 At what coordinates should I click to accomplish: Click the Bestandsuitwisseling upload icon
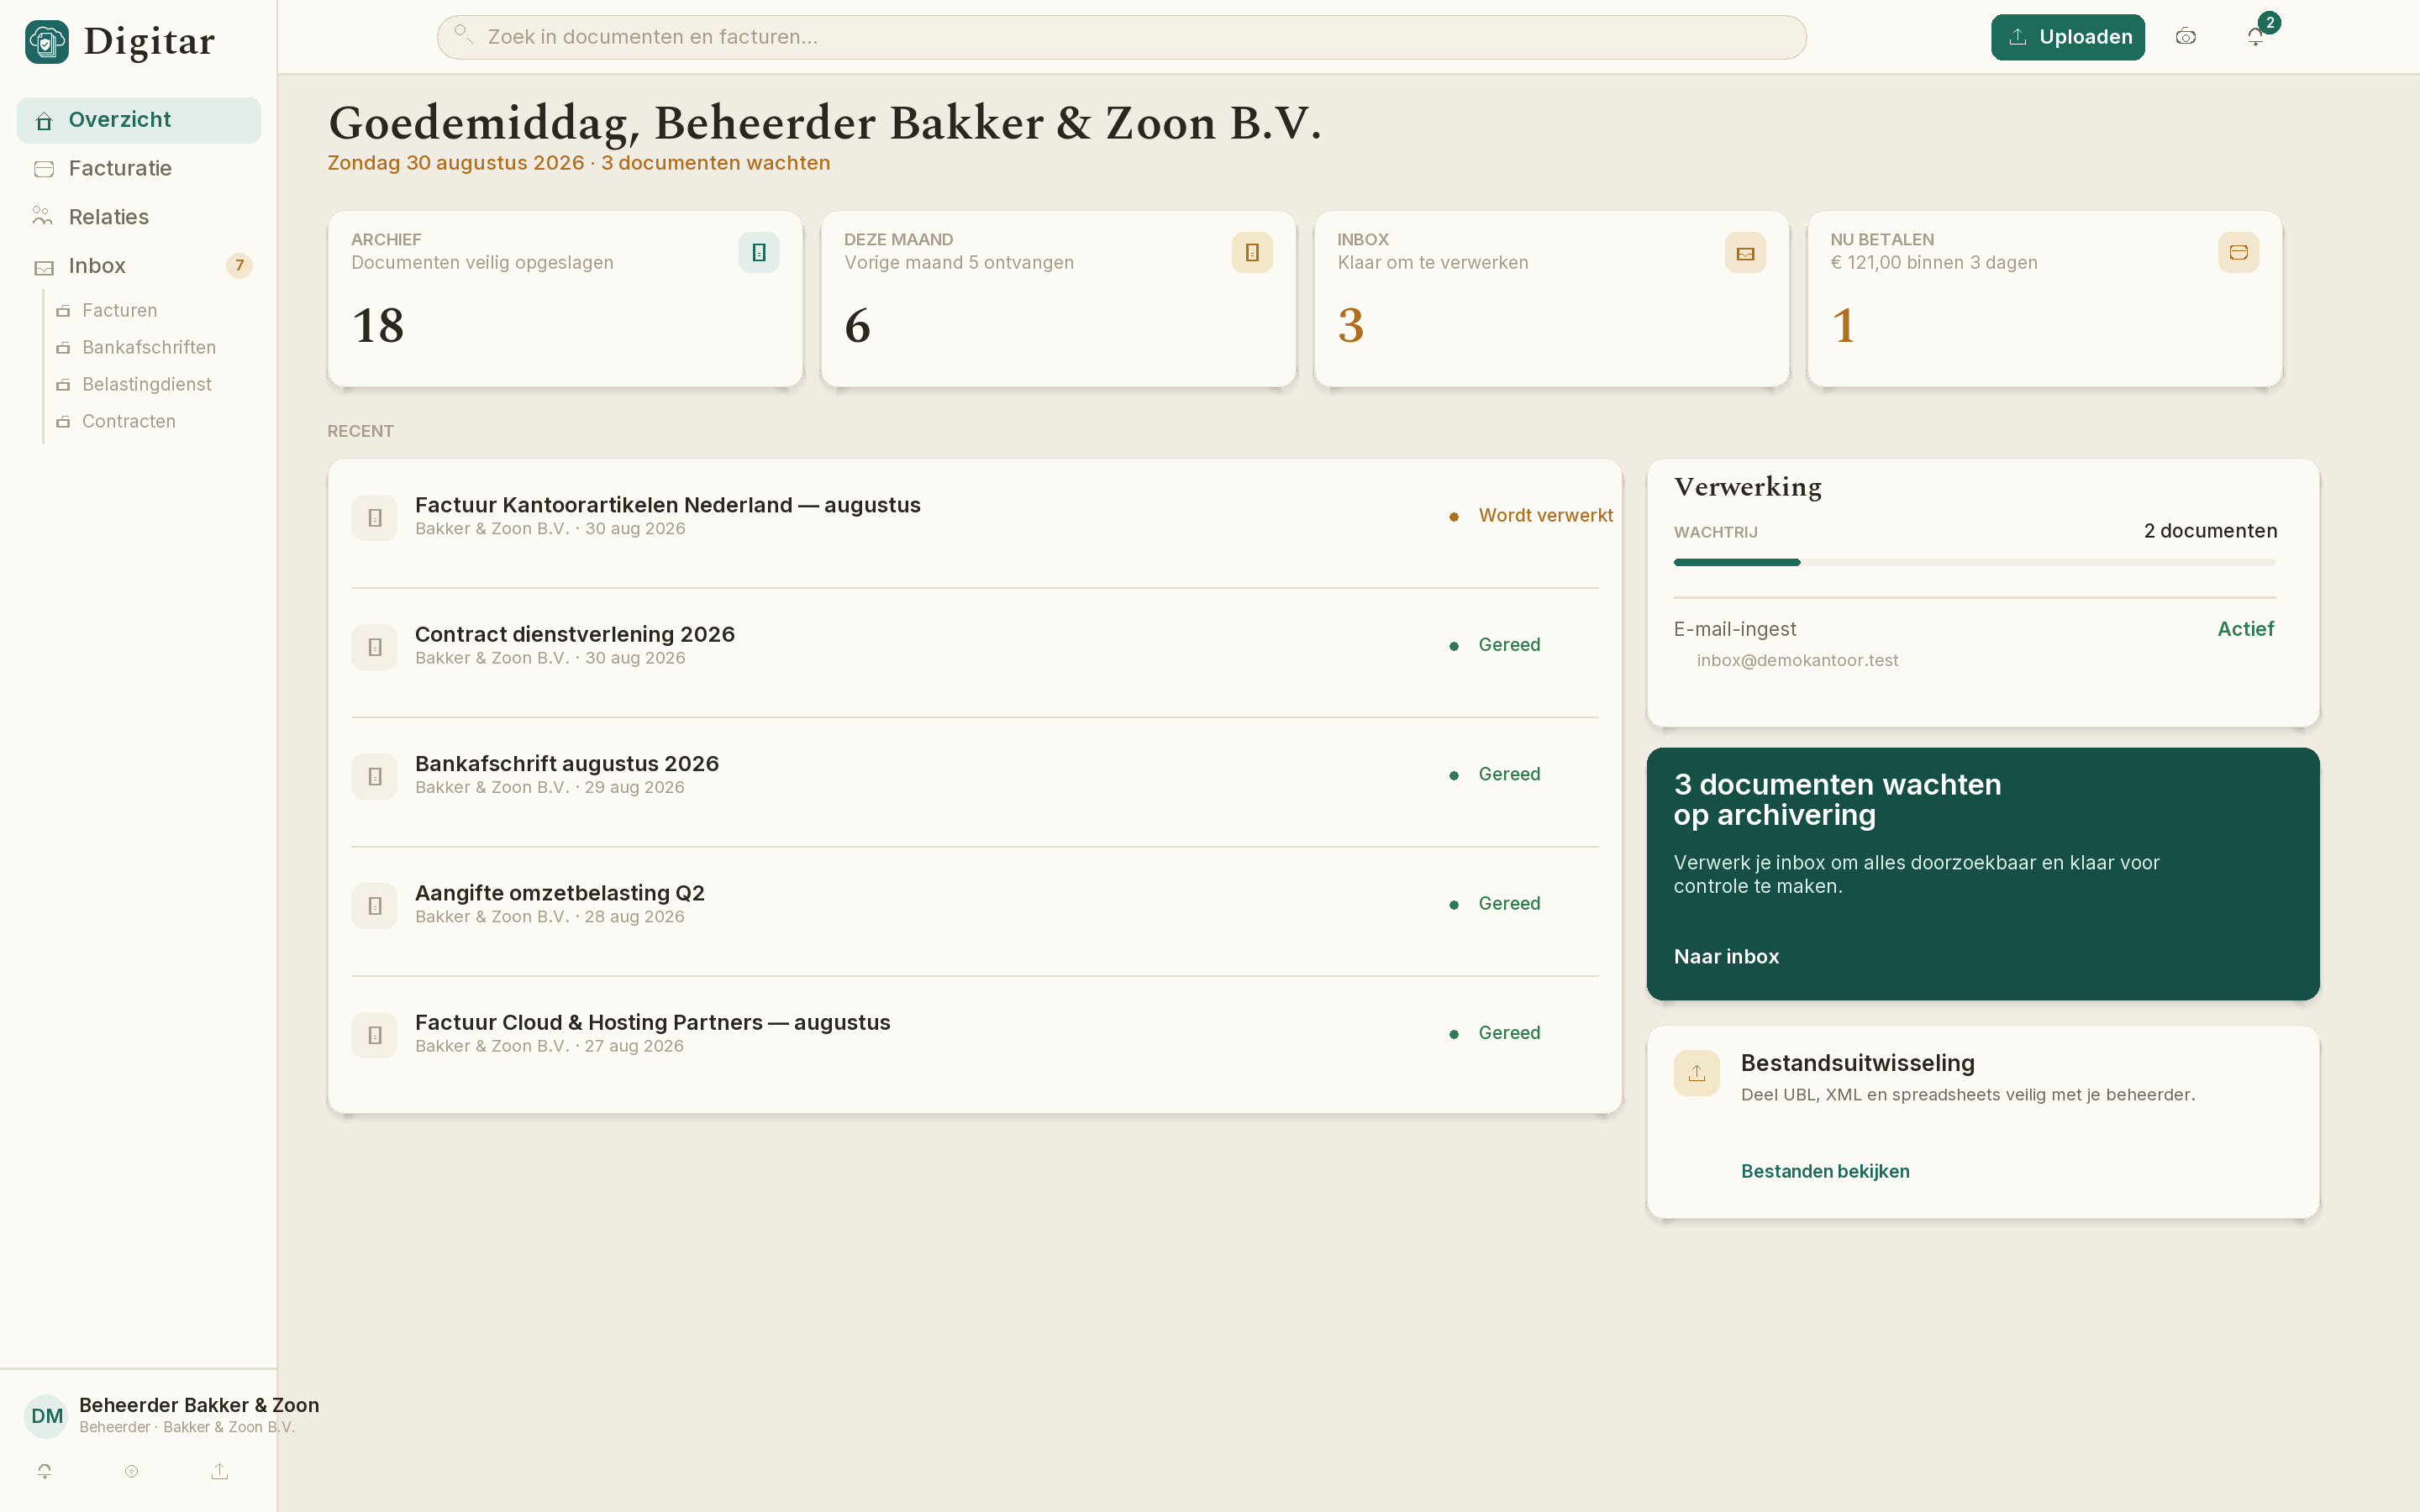click(1697, 1073)
